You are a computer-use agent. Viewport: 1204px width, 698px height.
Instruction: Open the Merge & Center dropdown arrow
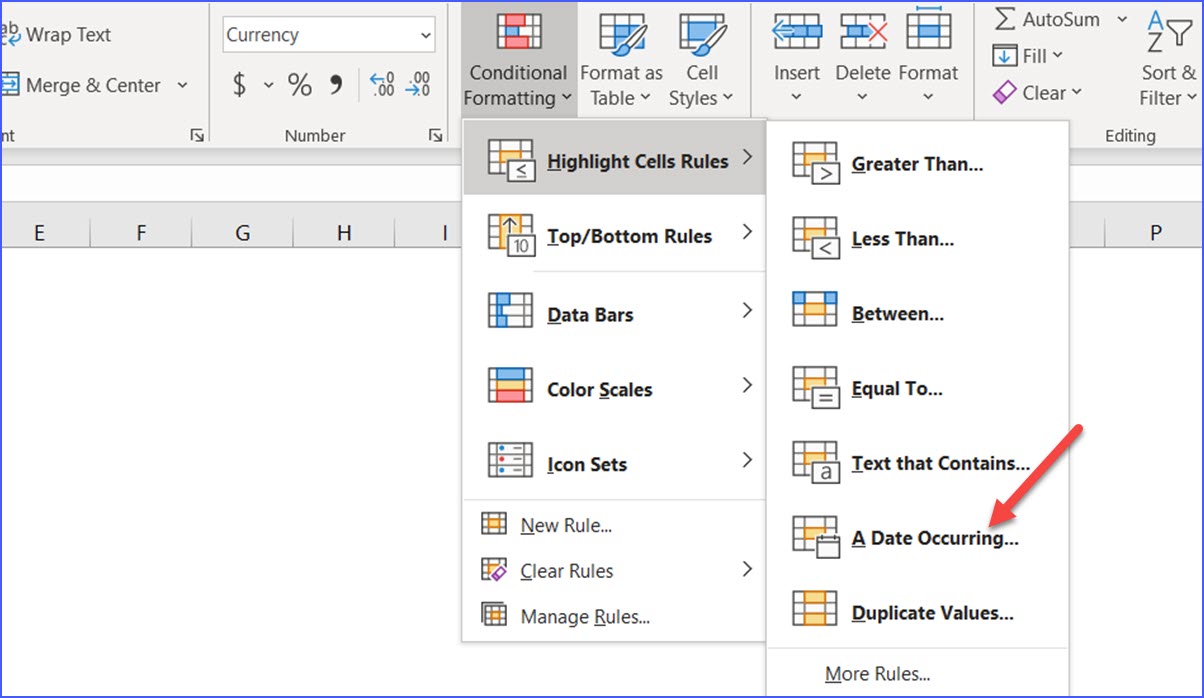pos(183,86)
